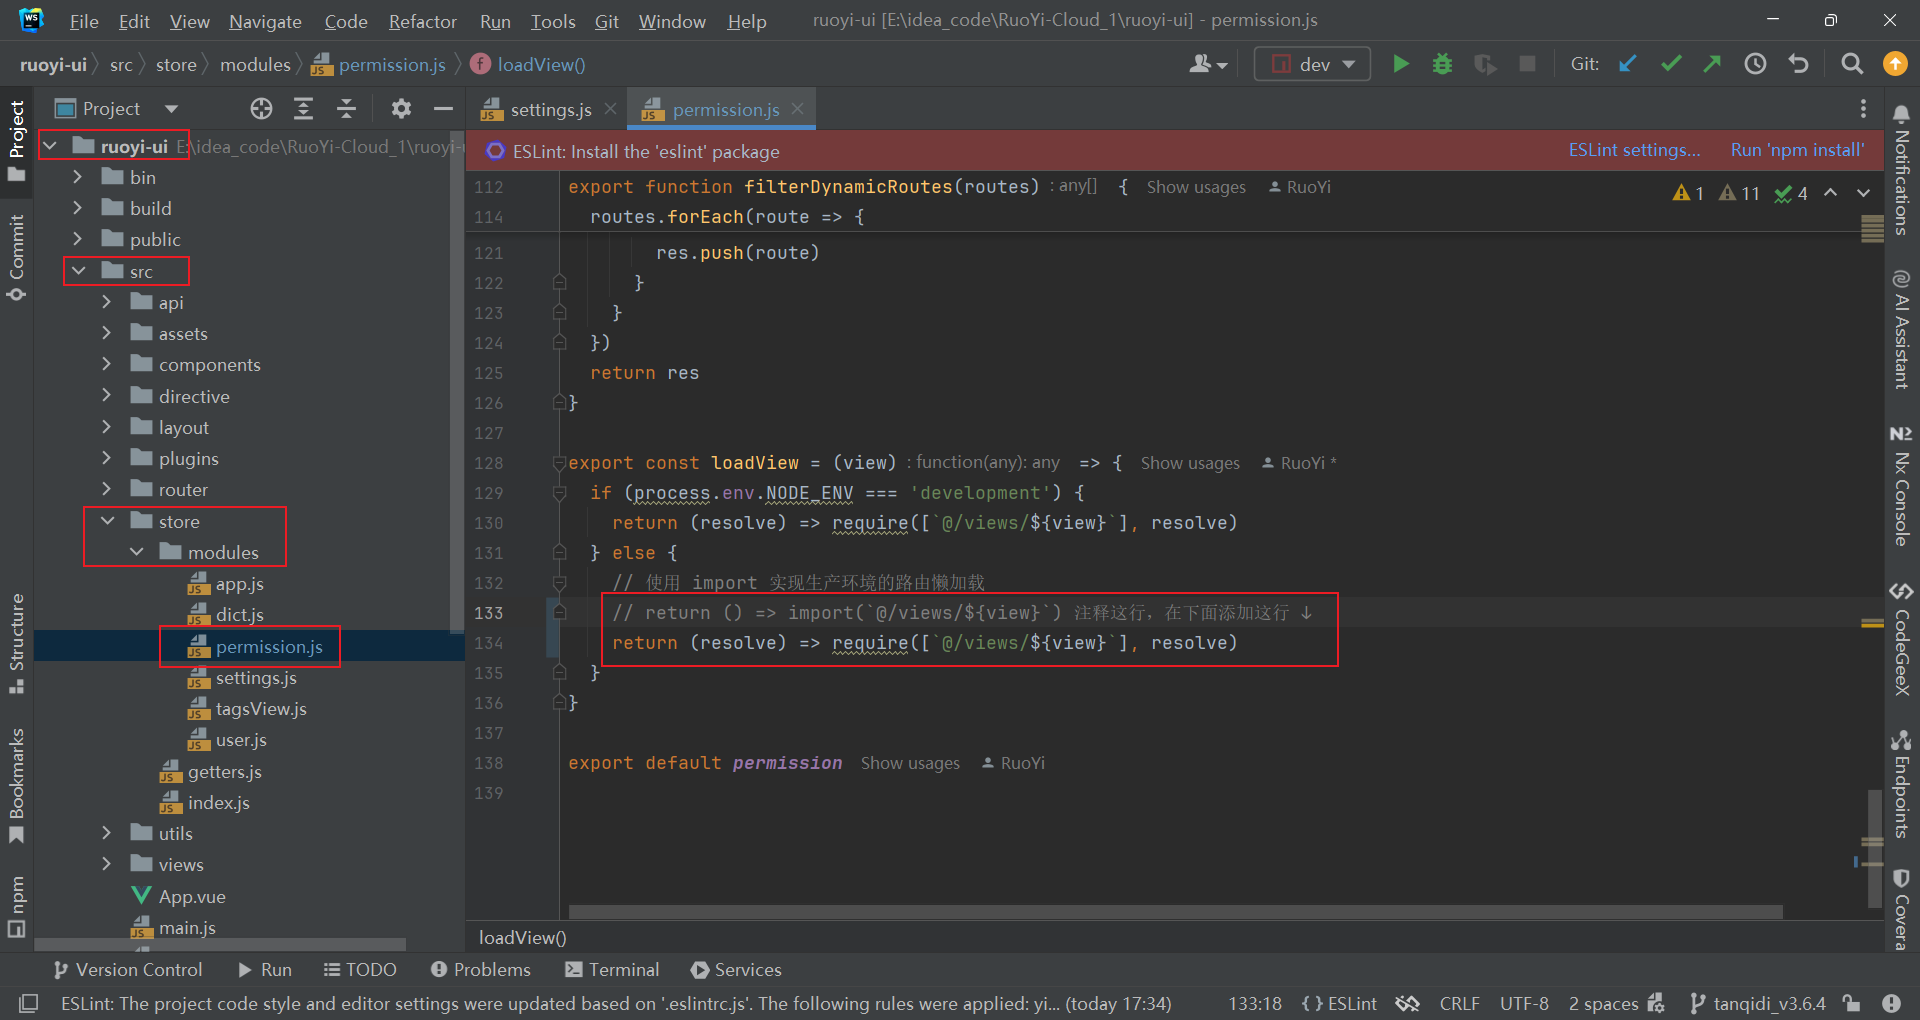This screenshot has height=1020, width=1920.
Task: Click the Git update project arrow
Action: click(x=1628, y=64)
